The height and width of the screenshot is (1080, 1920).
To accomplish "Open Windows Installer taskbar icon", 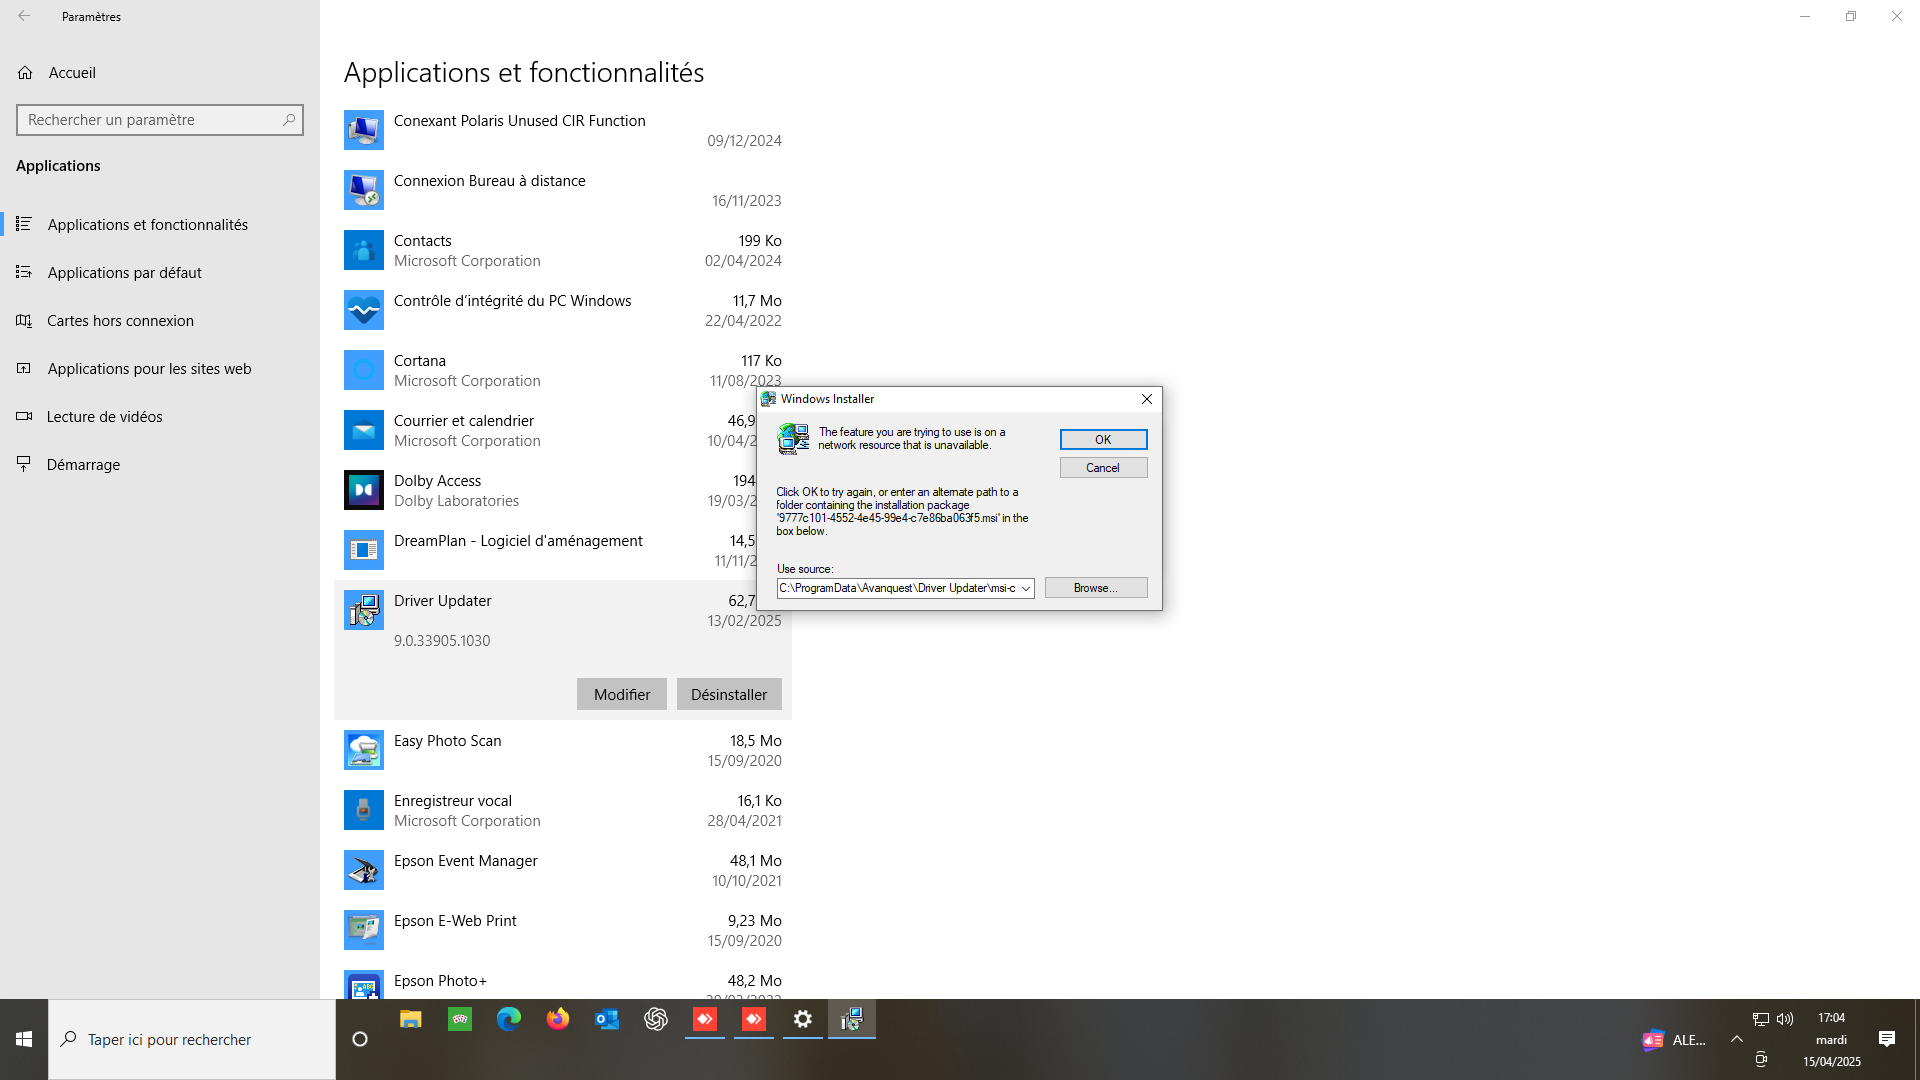I will (x=852, y=1019).
